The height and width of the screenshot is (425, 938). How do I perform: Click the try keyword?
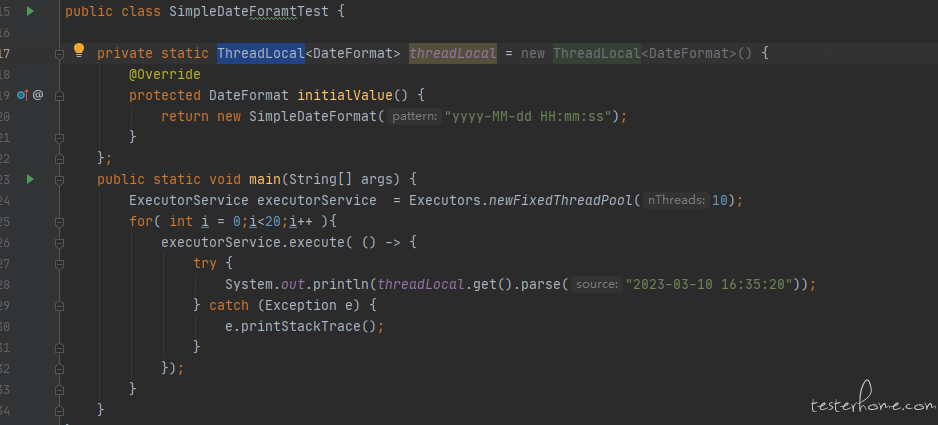click(x=205, y=263)
